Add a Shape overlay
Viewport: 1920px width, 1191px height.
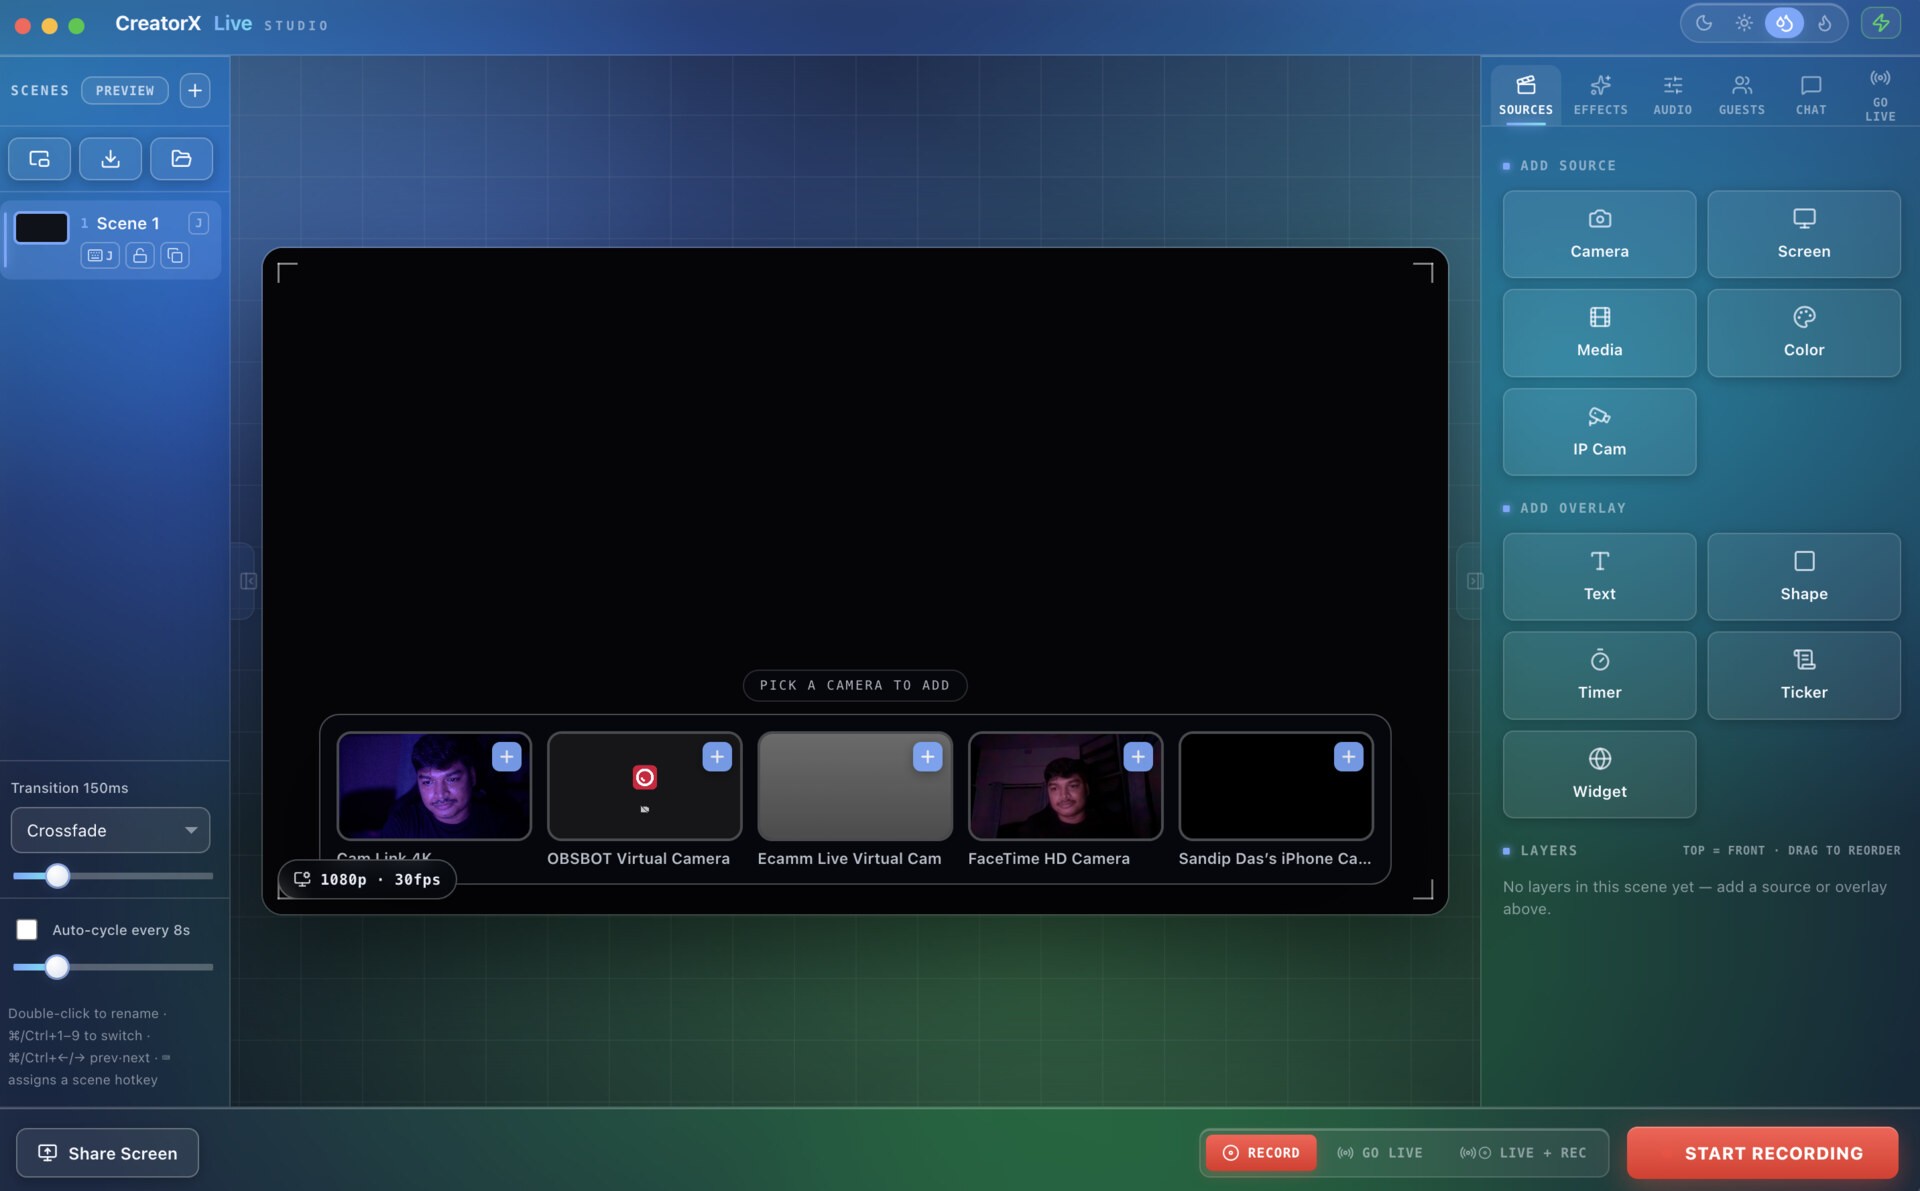click(x=1803, y=576)
